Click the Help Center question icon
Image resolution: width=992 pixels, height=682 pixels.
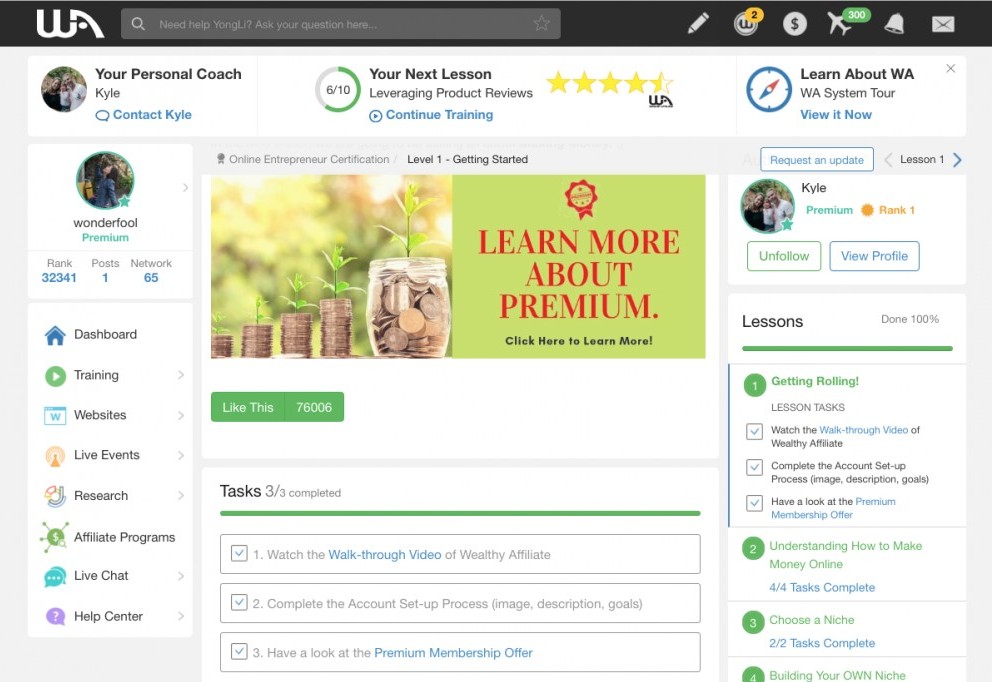coord(55,616)
